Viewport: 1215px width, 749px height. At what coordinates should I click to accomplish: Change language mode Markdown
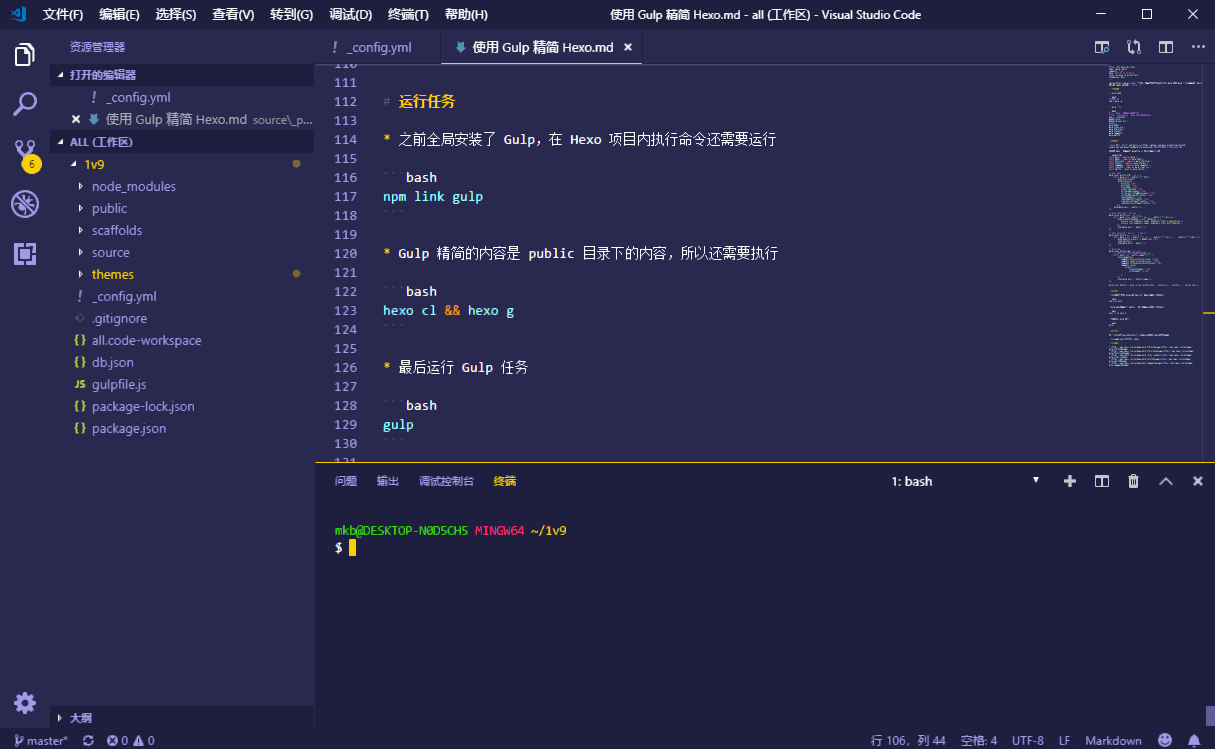click(1113, 741)
